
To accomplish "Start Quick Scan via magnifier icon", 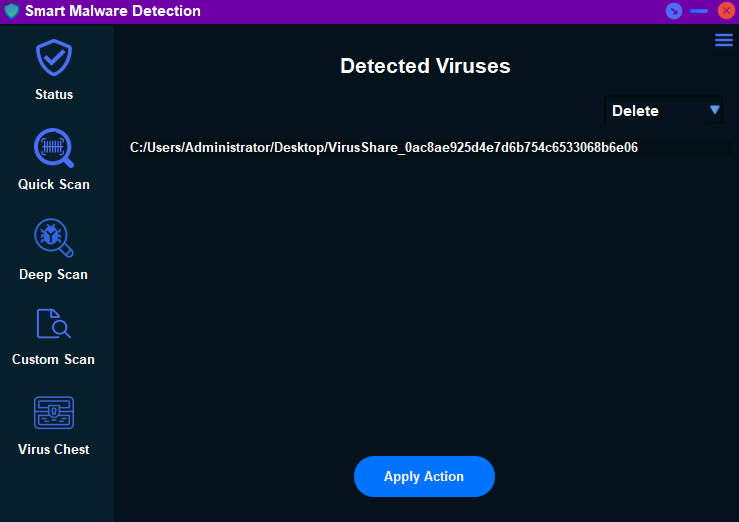I will click(x=54, y=148).
